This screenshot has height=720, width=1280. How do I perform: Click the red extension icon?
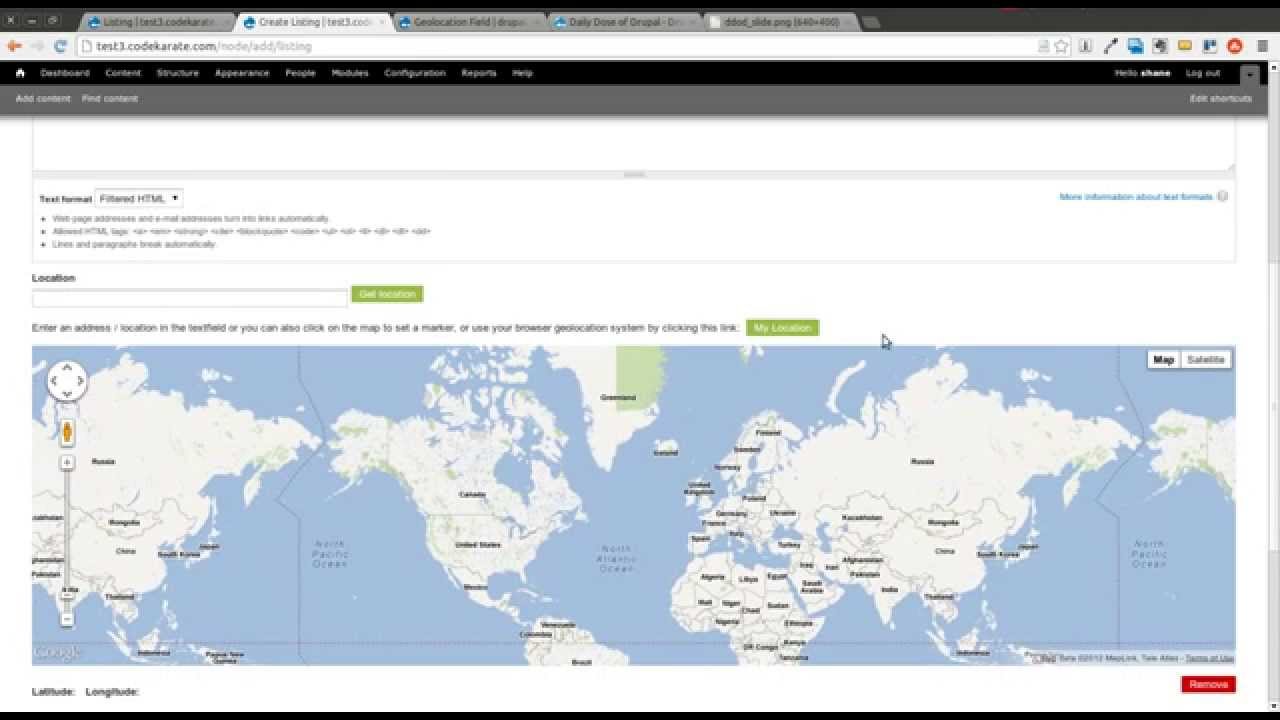tap(1235, 46)
